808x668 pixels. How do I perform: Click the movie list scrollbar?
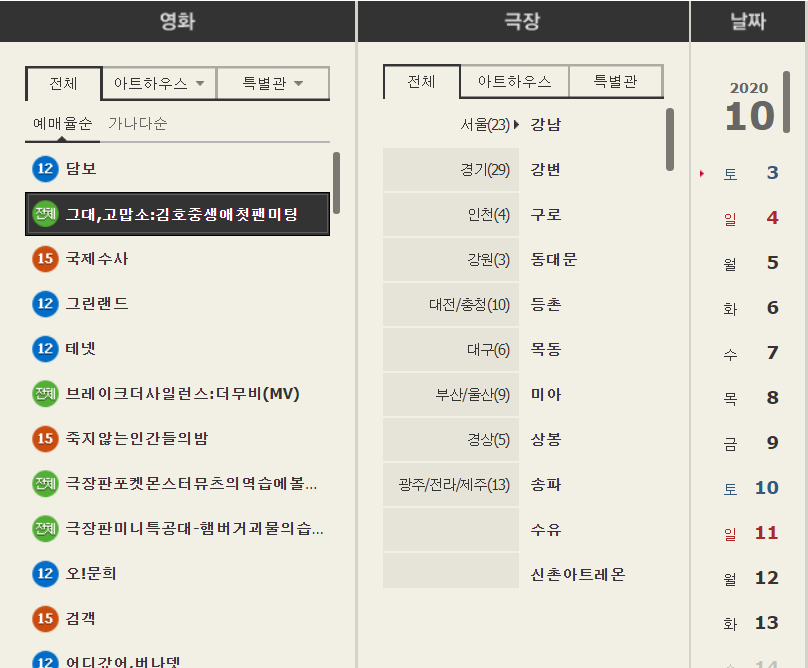pyautogui.click(x=336, y=182)
